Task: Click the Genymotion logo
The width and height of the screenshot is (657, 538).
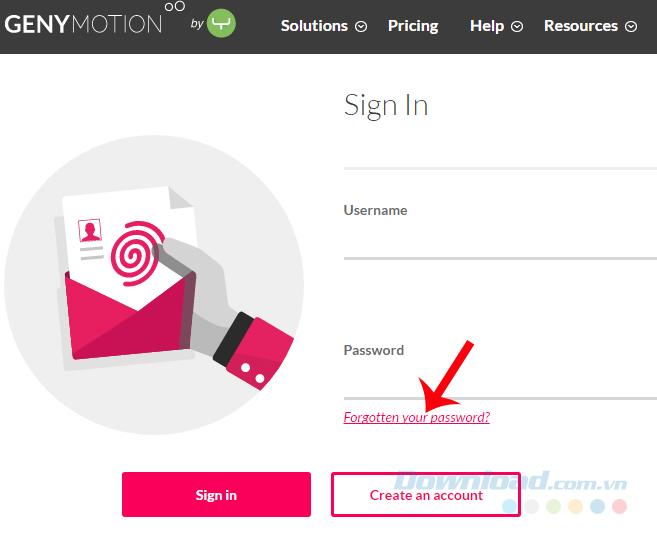Action: [83, 22]
